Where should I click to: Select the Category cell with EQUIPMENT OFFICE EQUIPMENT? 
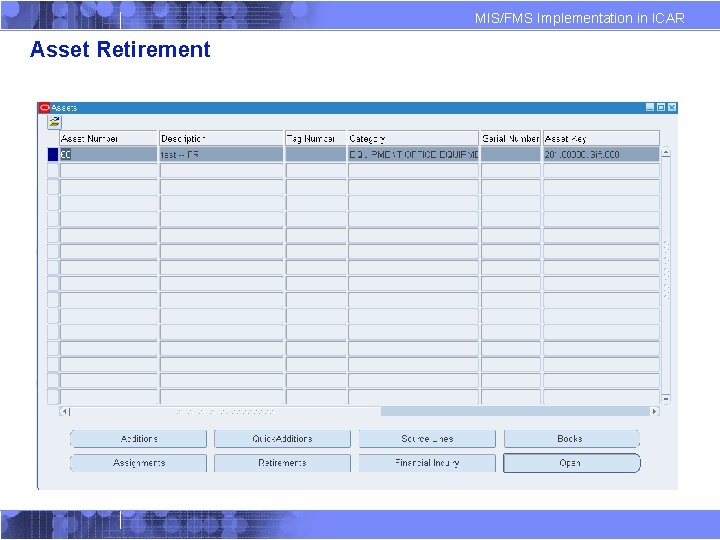[x=413, y=155]
